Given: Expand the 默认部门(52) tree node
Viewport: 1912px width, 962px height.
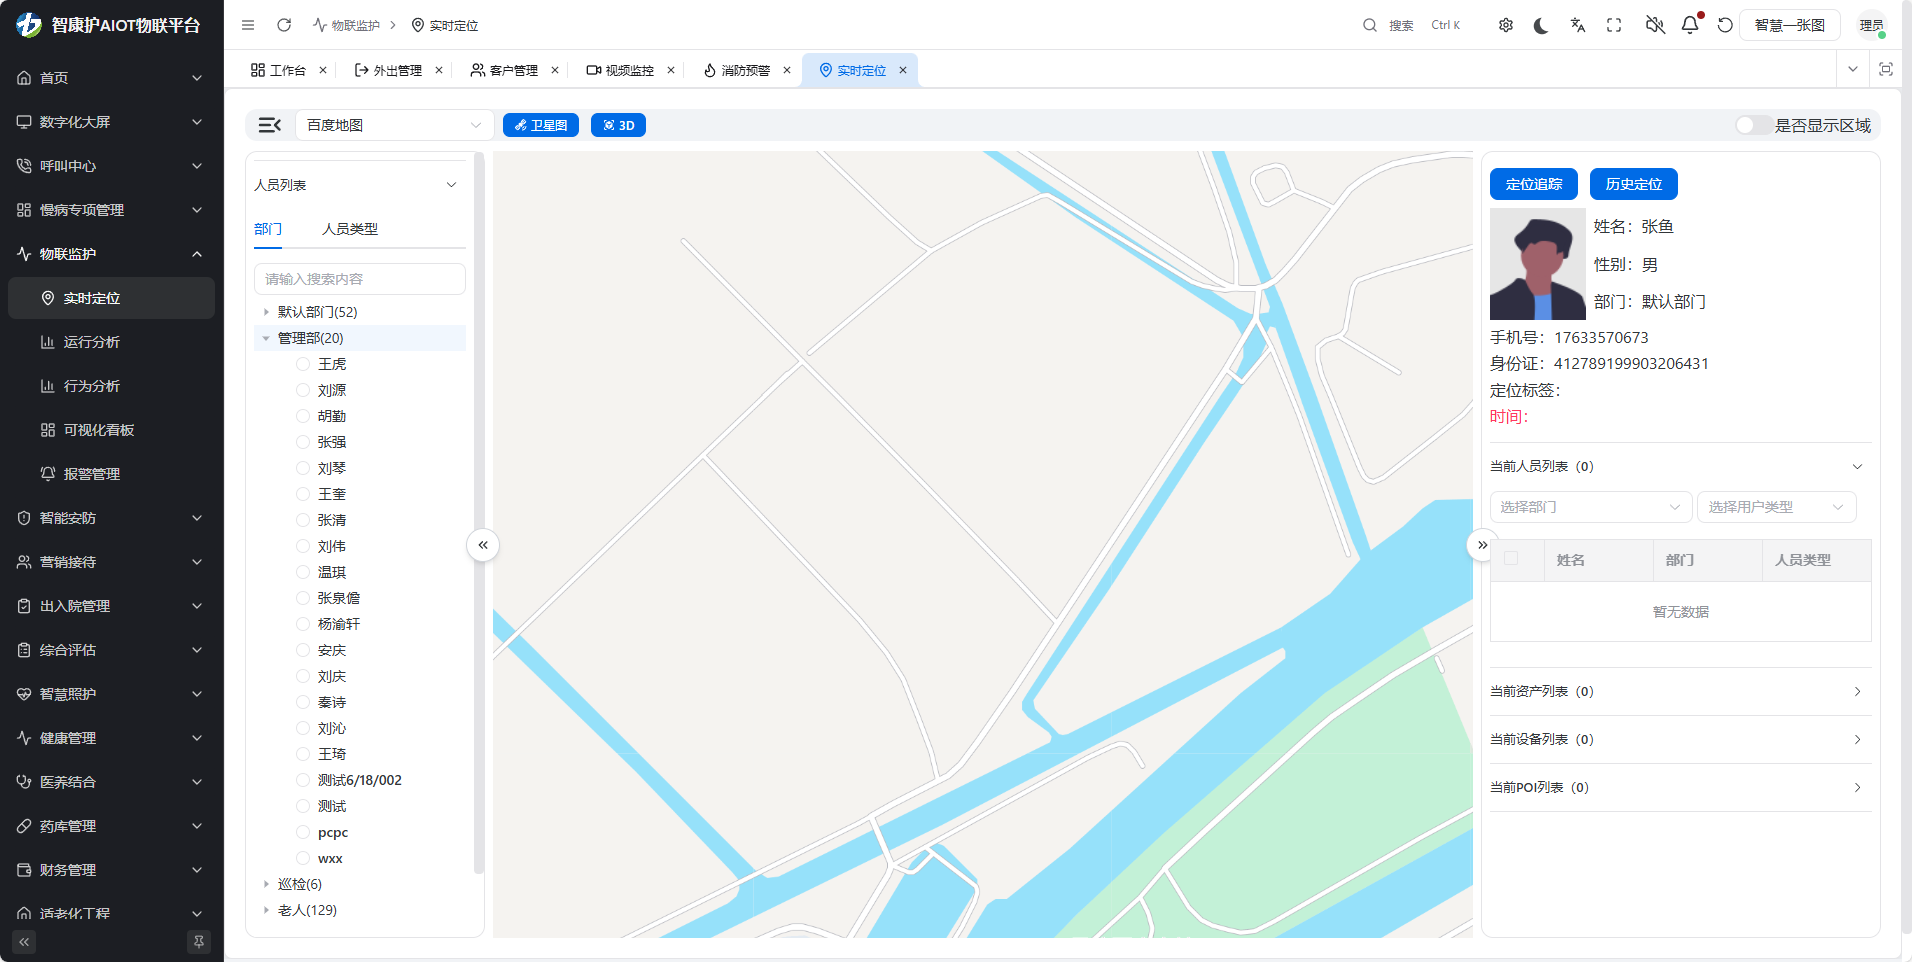Looking at the screenshot, I should pyautogui.click(x=266, y=312).
